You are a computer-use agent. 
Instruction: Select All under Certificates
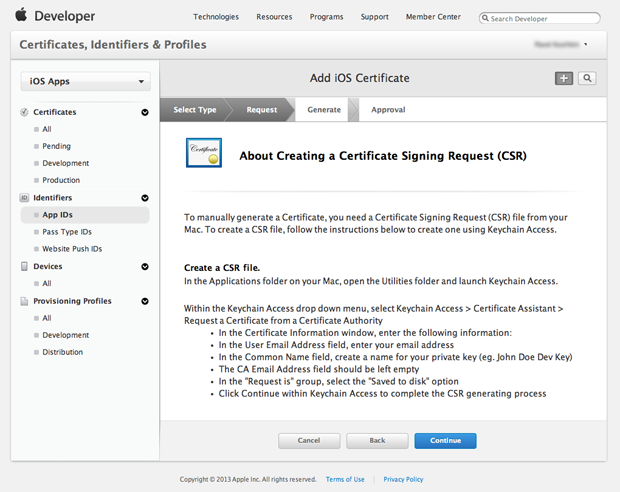[47, 129]
